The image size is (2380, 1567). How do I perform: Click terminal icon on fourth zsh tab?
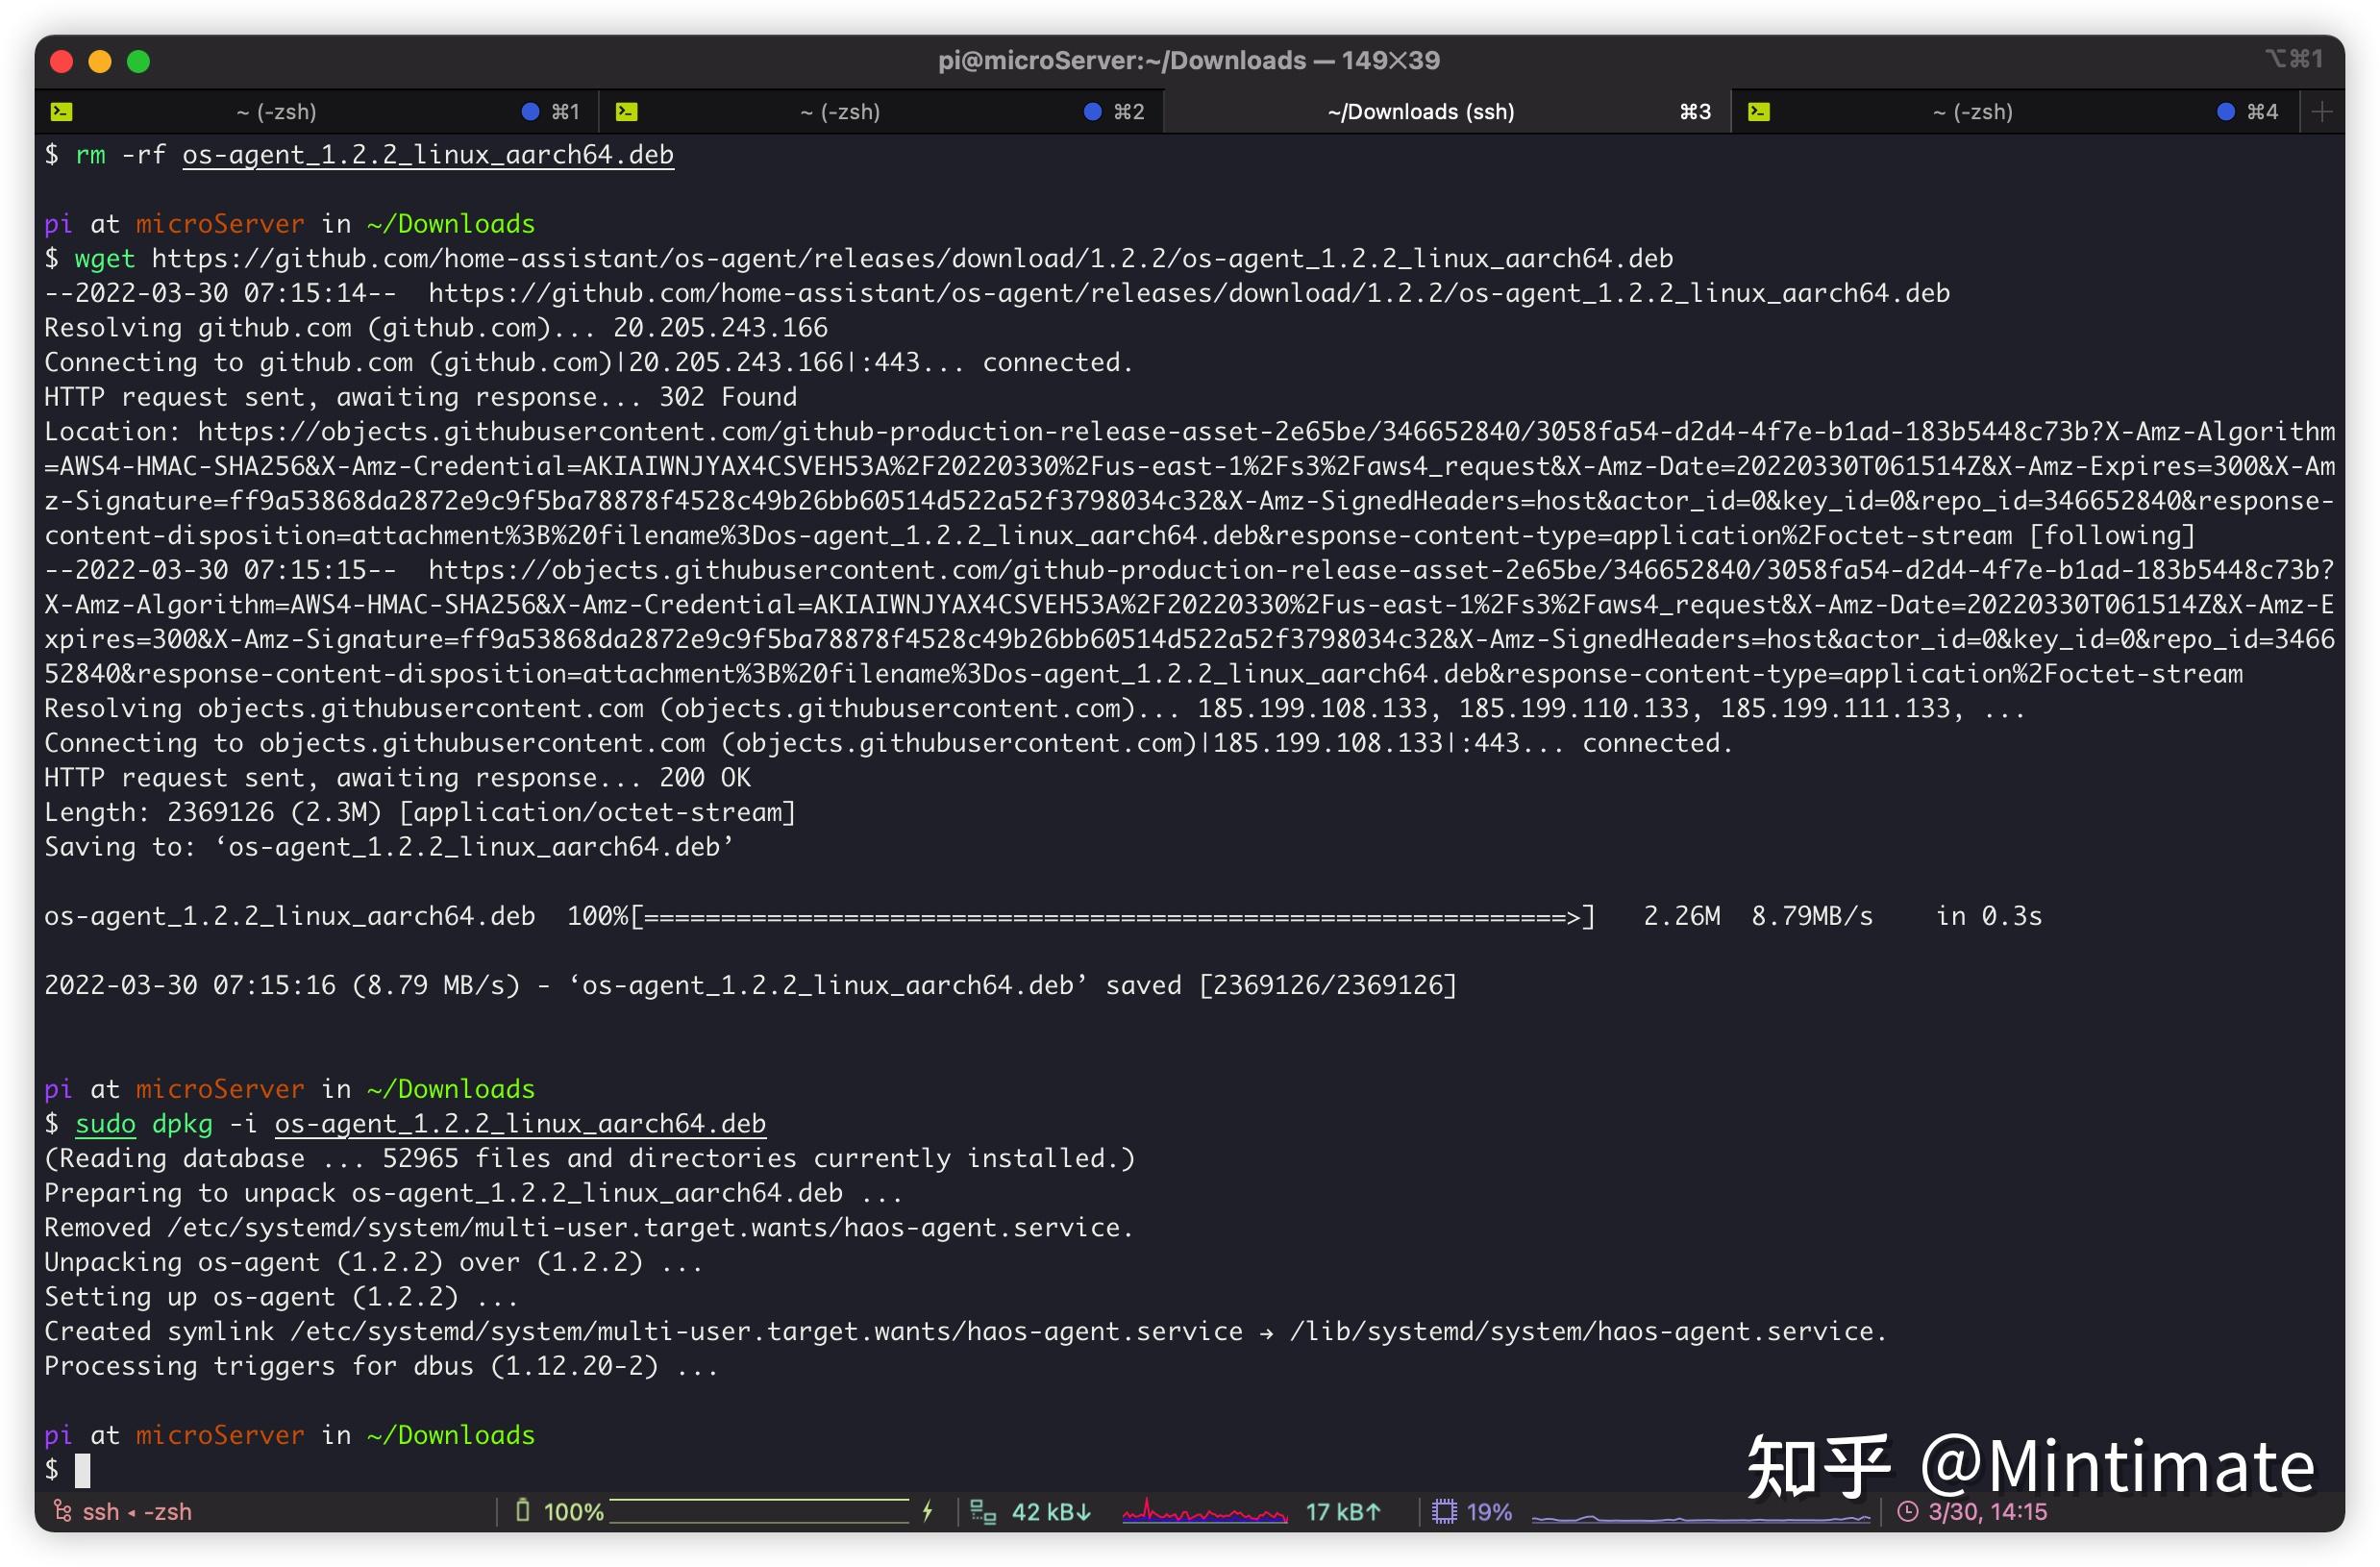point(1759,111)
